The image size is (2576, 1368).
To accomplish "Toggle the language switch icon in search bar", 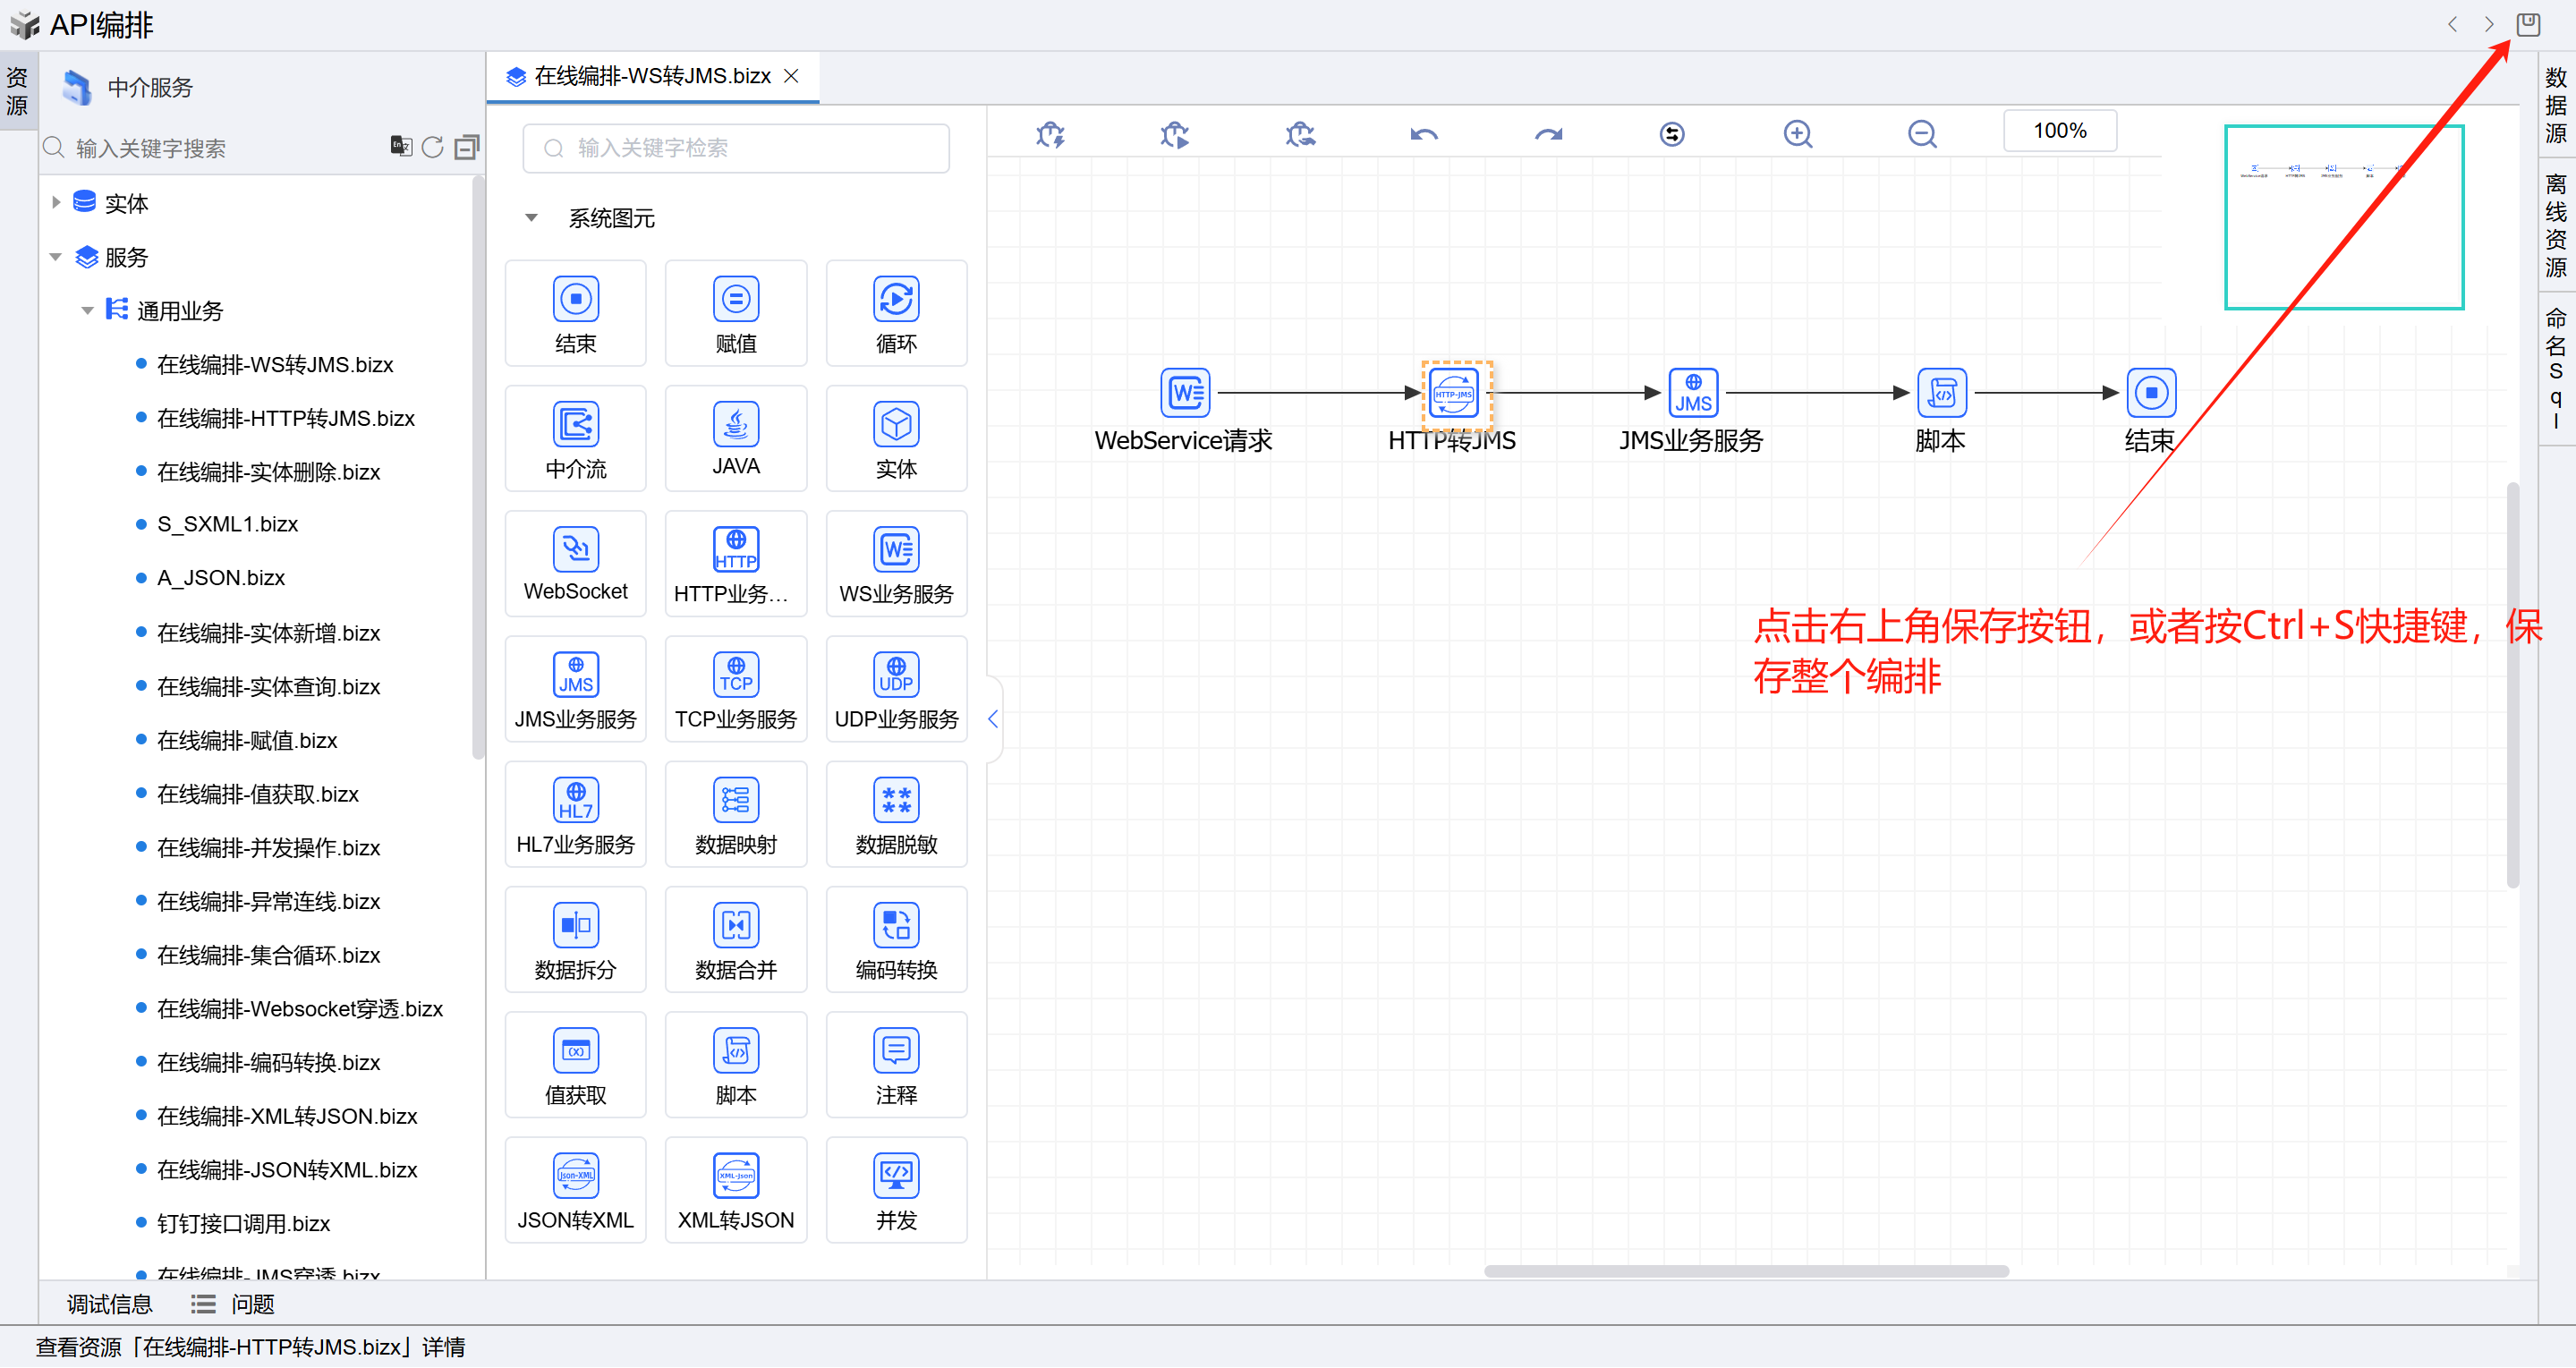I will tap(400, 147).
